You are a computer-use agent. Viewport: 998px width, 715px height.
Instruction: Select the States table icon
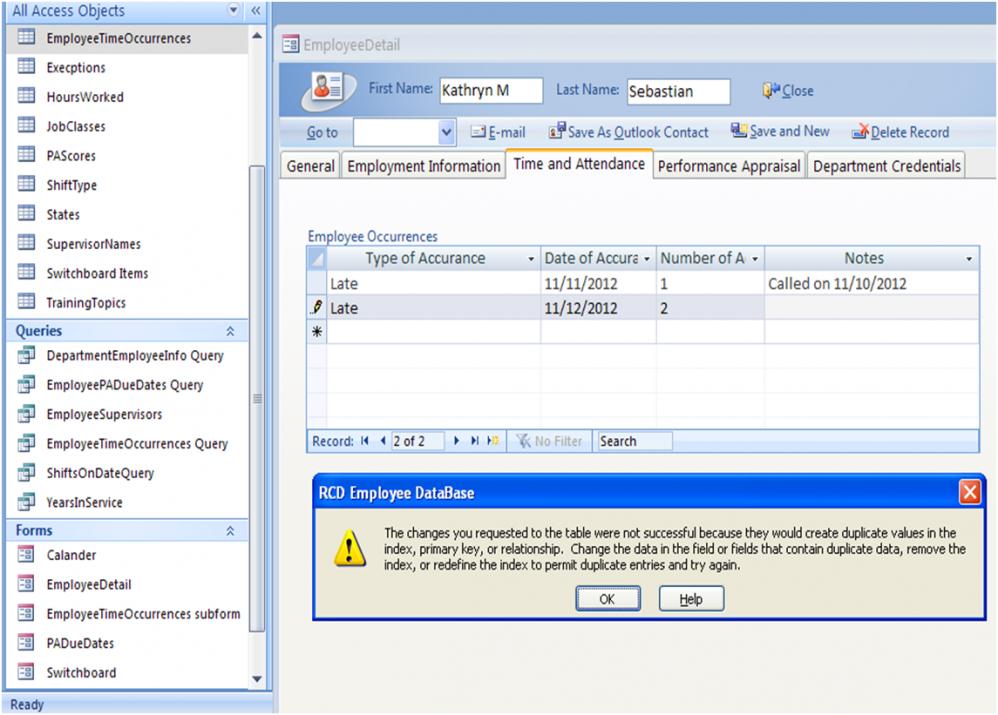(x=27, y=213)
